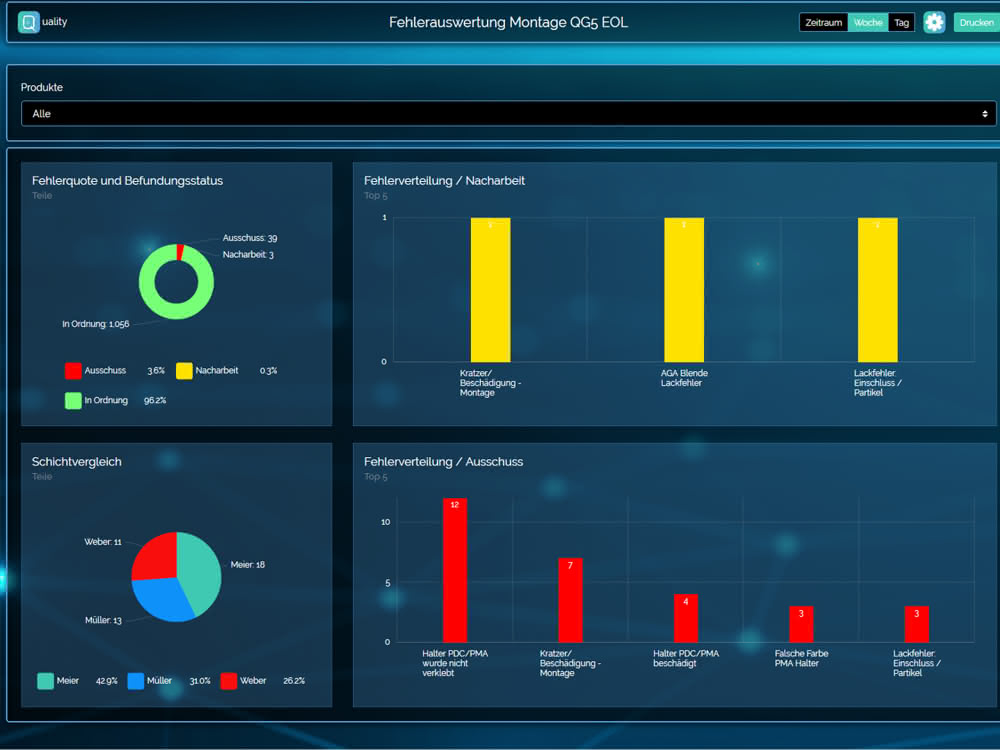Click the 42.9% Meier value
The height and width of the screenshot is (750, 1000).
tap(107, 680)
